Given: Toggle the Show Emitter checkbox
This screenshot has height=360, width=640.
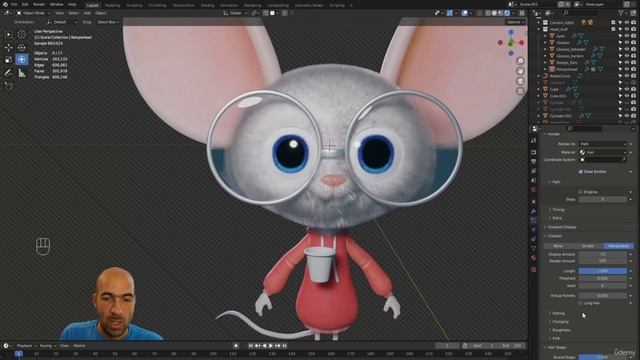Looking at the screenshot, I should click(580, 172).
